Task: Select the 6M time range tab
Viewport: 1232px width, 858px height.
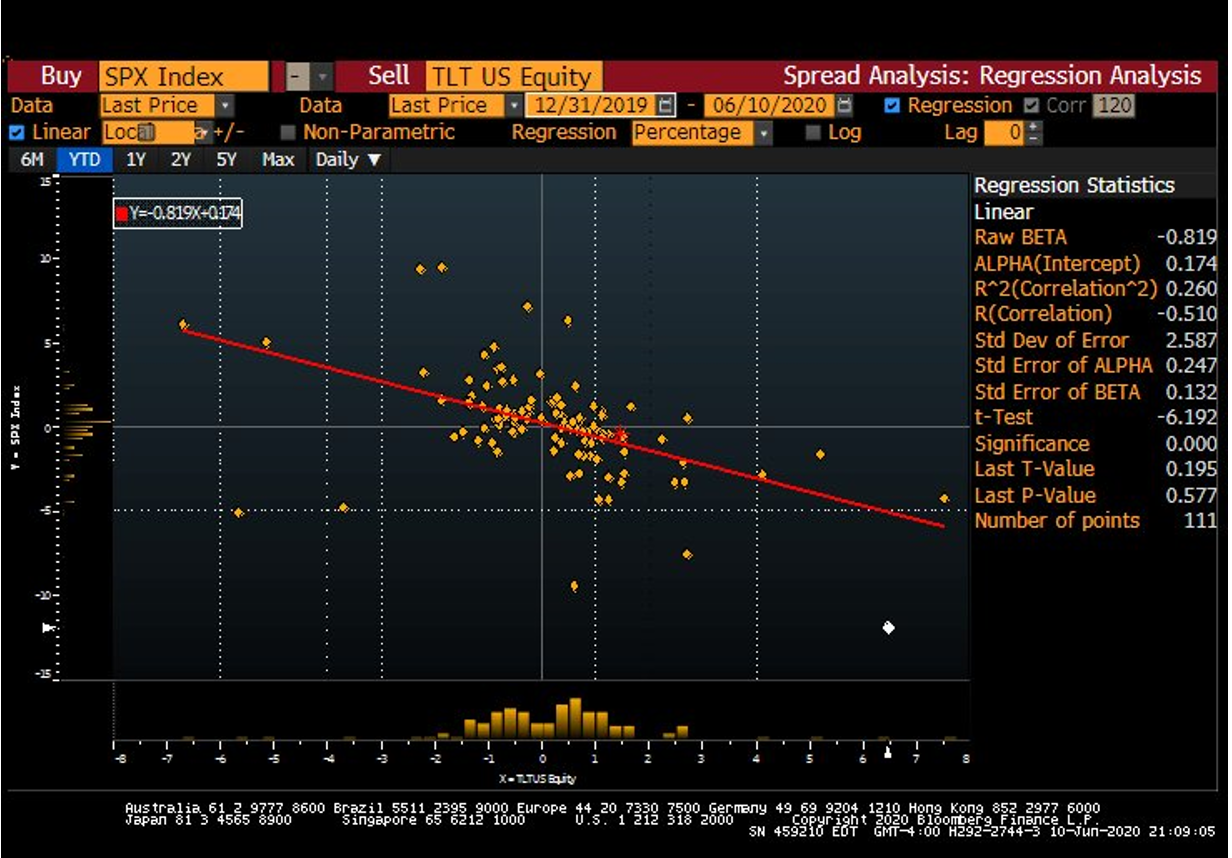Action: (x=32, y=160)
